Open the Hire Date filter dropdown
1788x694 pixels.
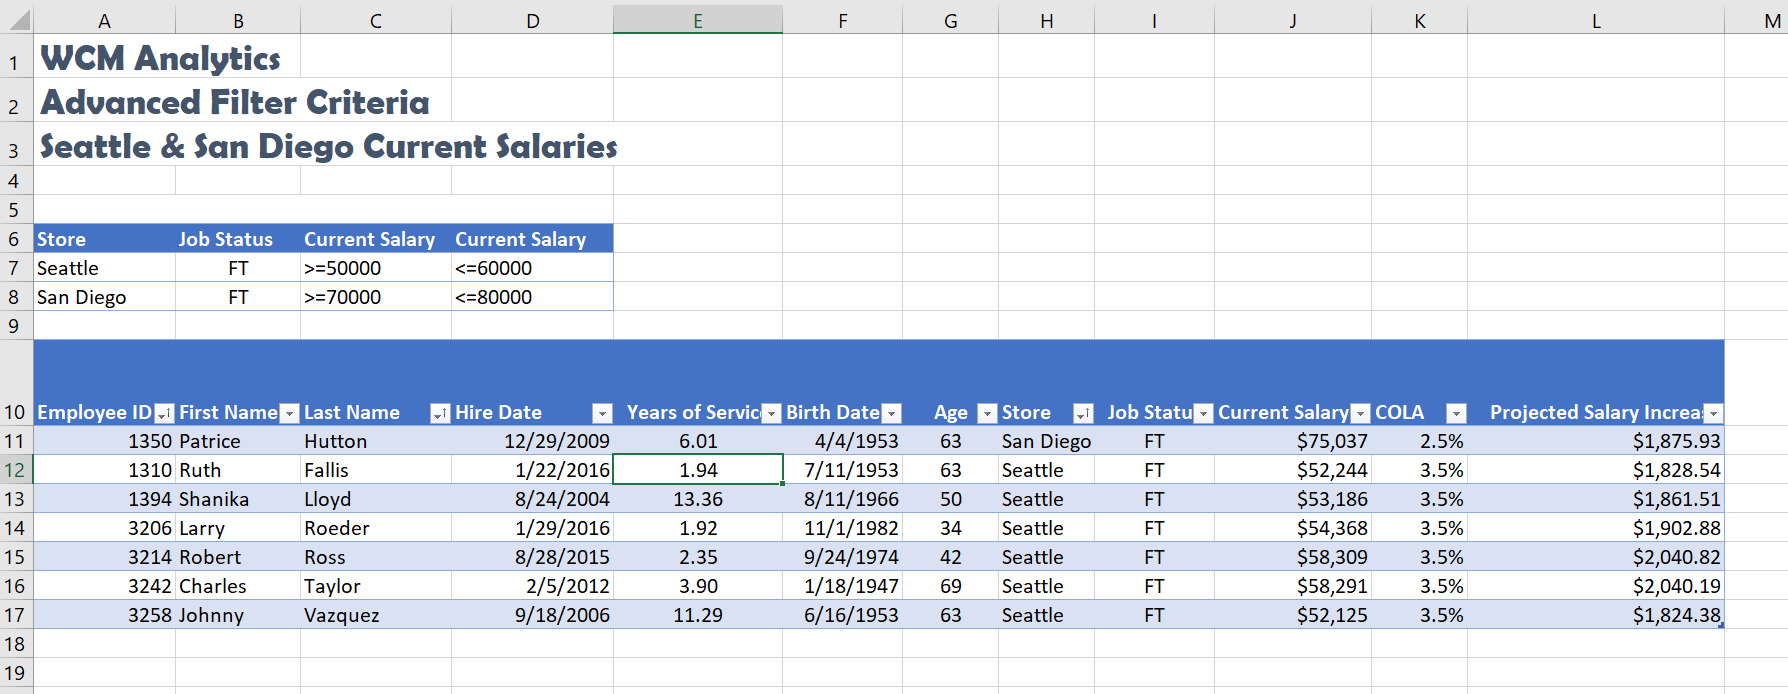[602, 413]
